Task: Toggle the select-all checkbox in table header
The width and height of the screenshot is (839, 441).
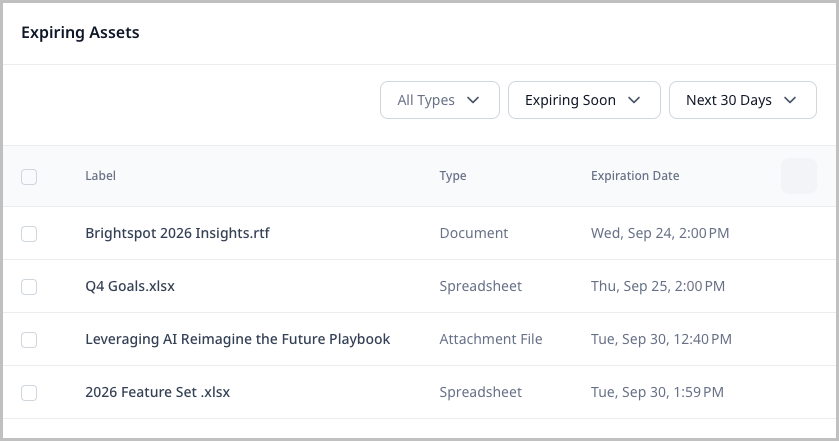Action: pyautogui.click(x=29, y=176)
